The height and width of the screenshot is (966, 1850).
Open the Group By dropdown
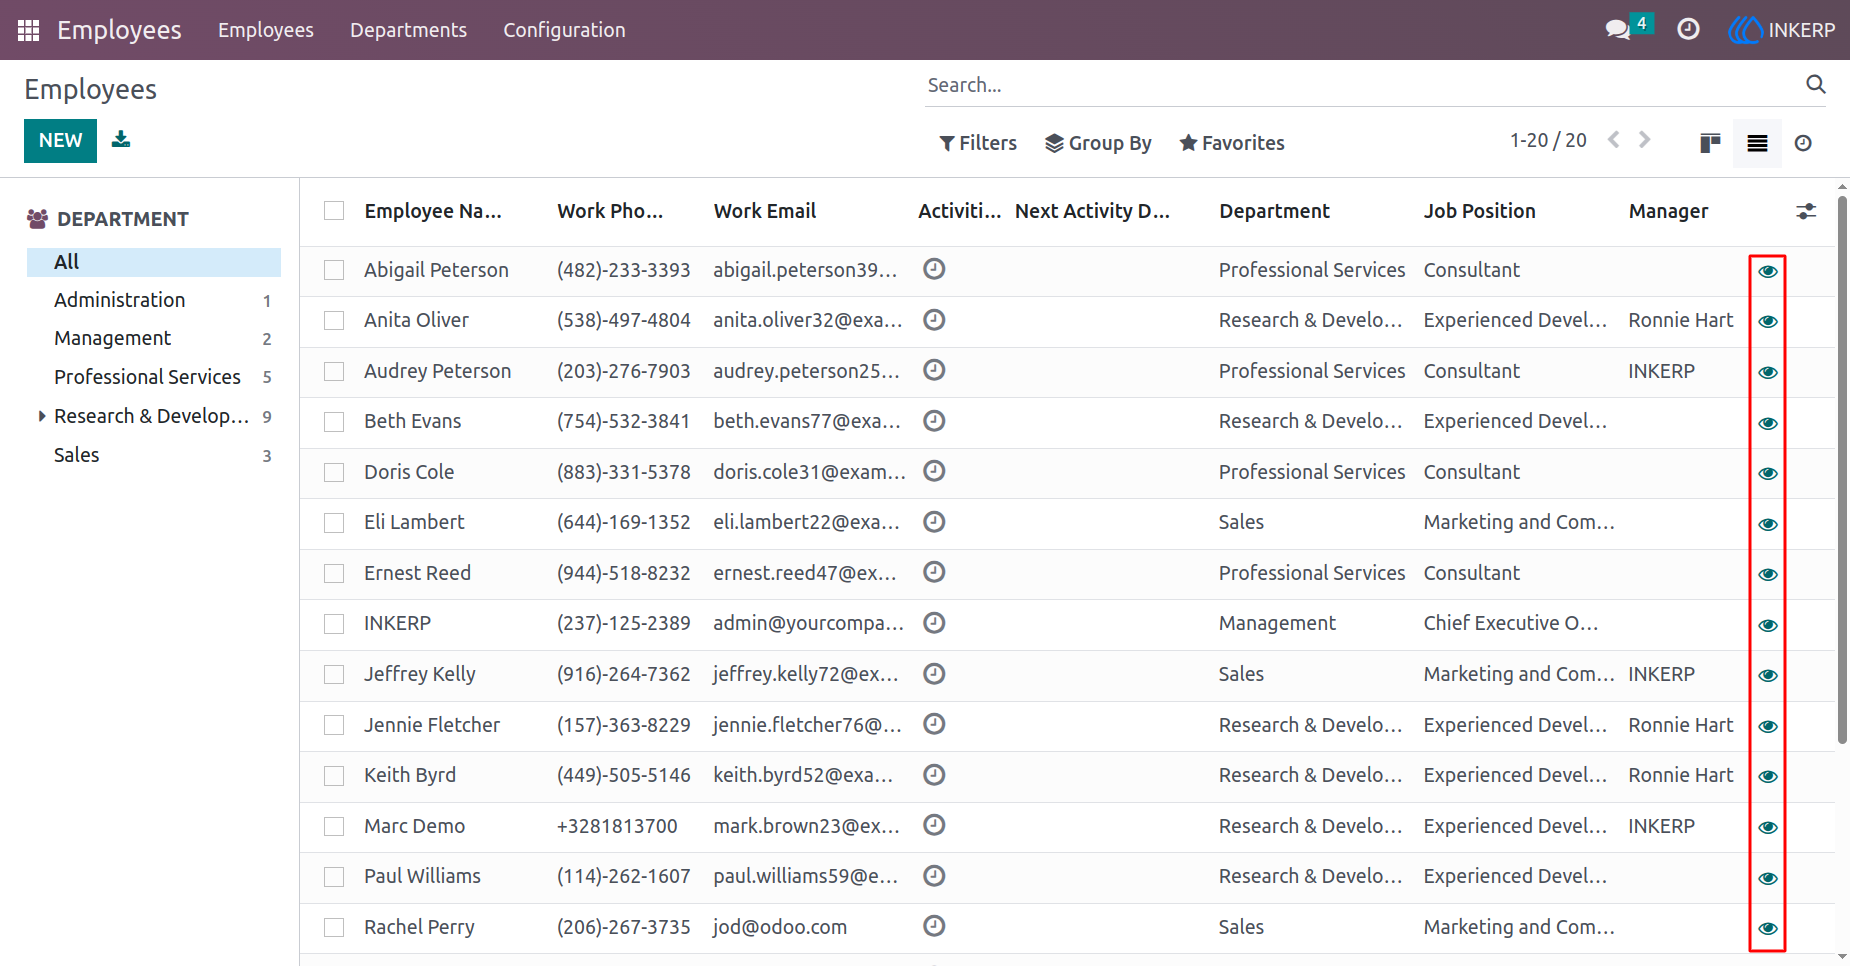pos(1098,143)
